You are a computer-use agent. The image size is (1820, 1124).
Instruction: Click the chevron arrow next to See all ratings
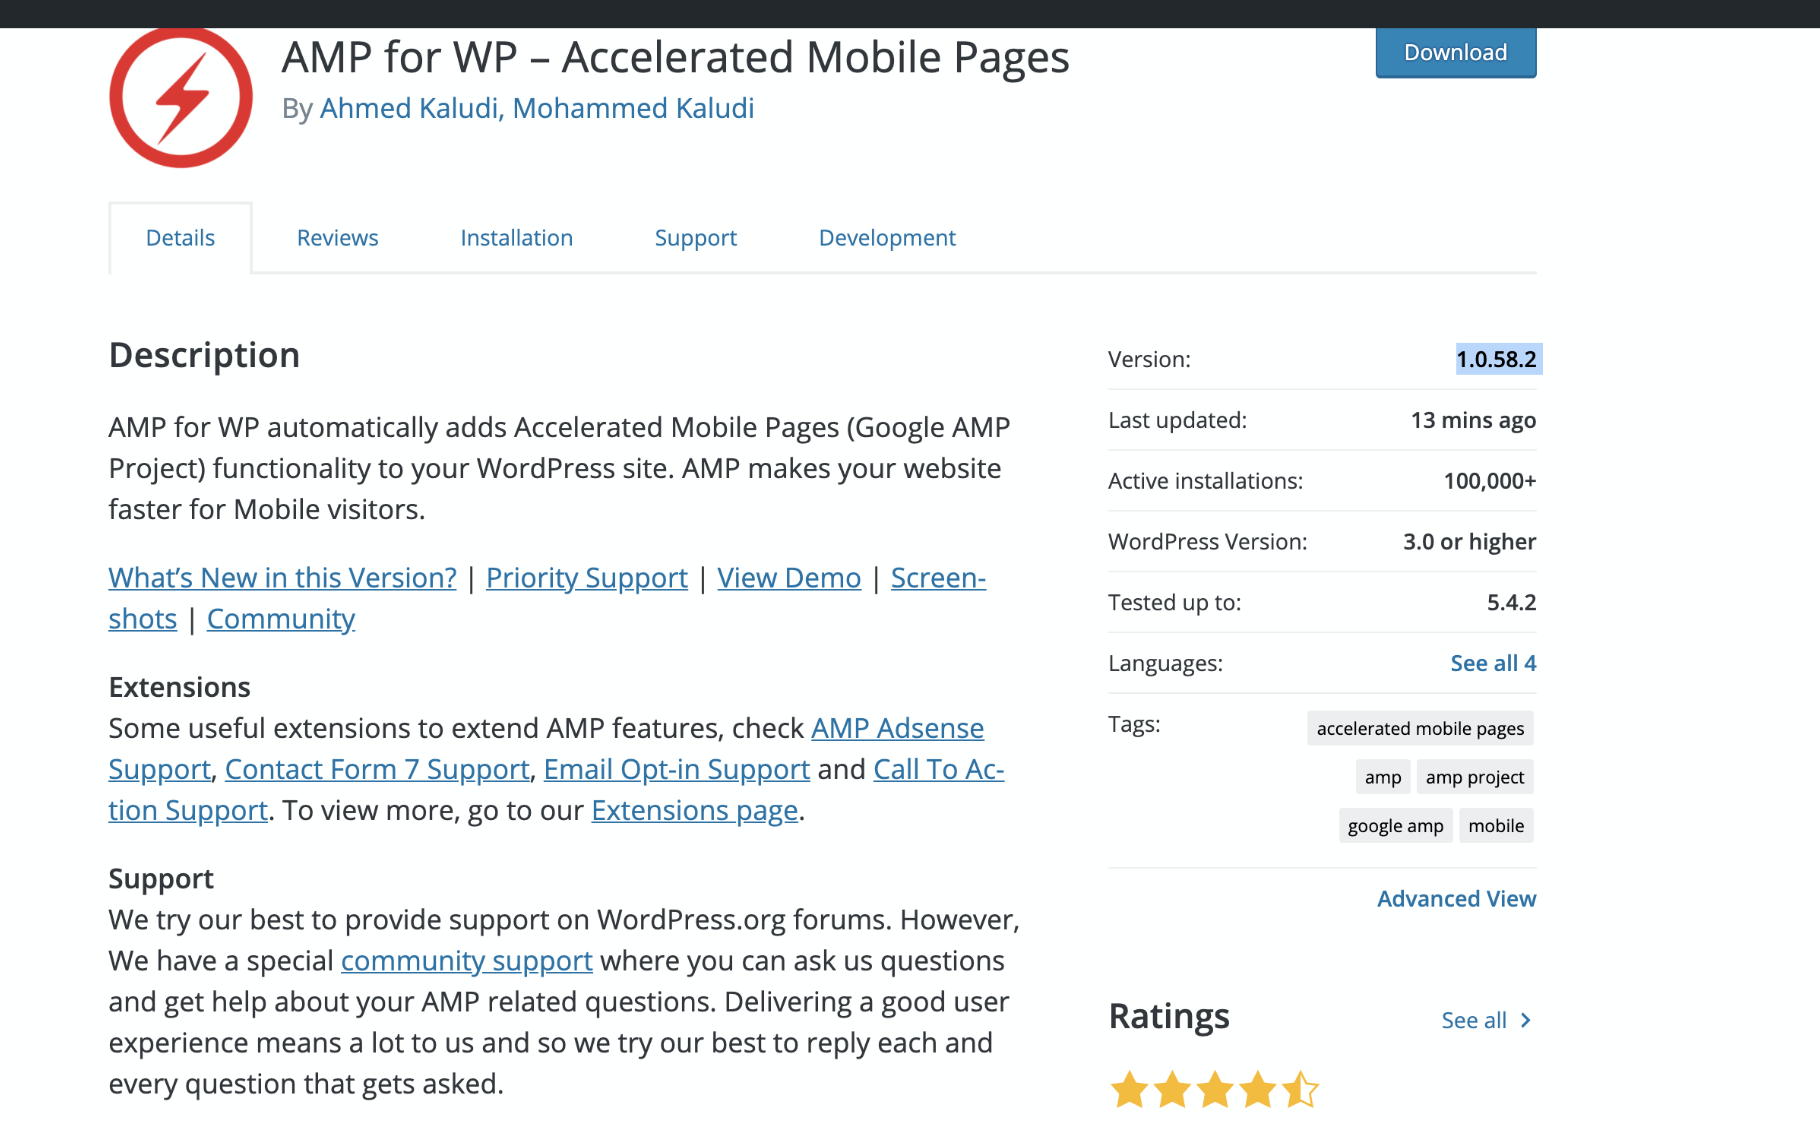[x=1526, y=1020]
